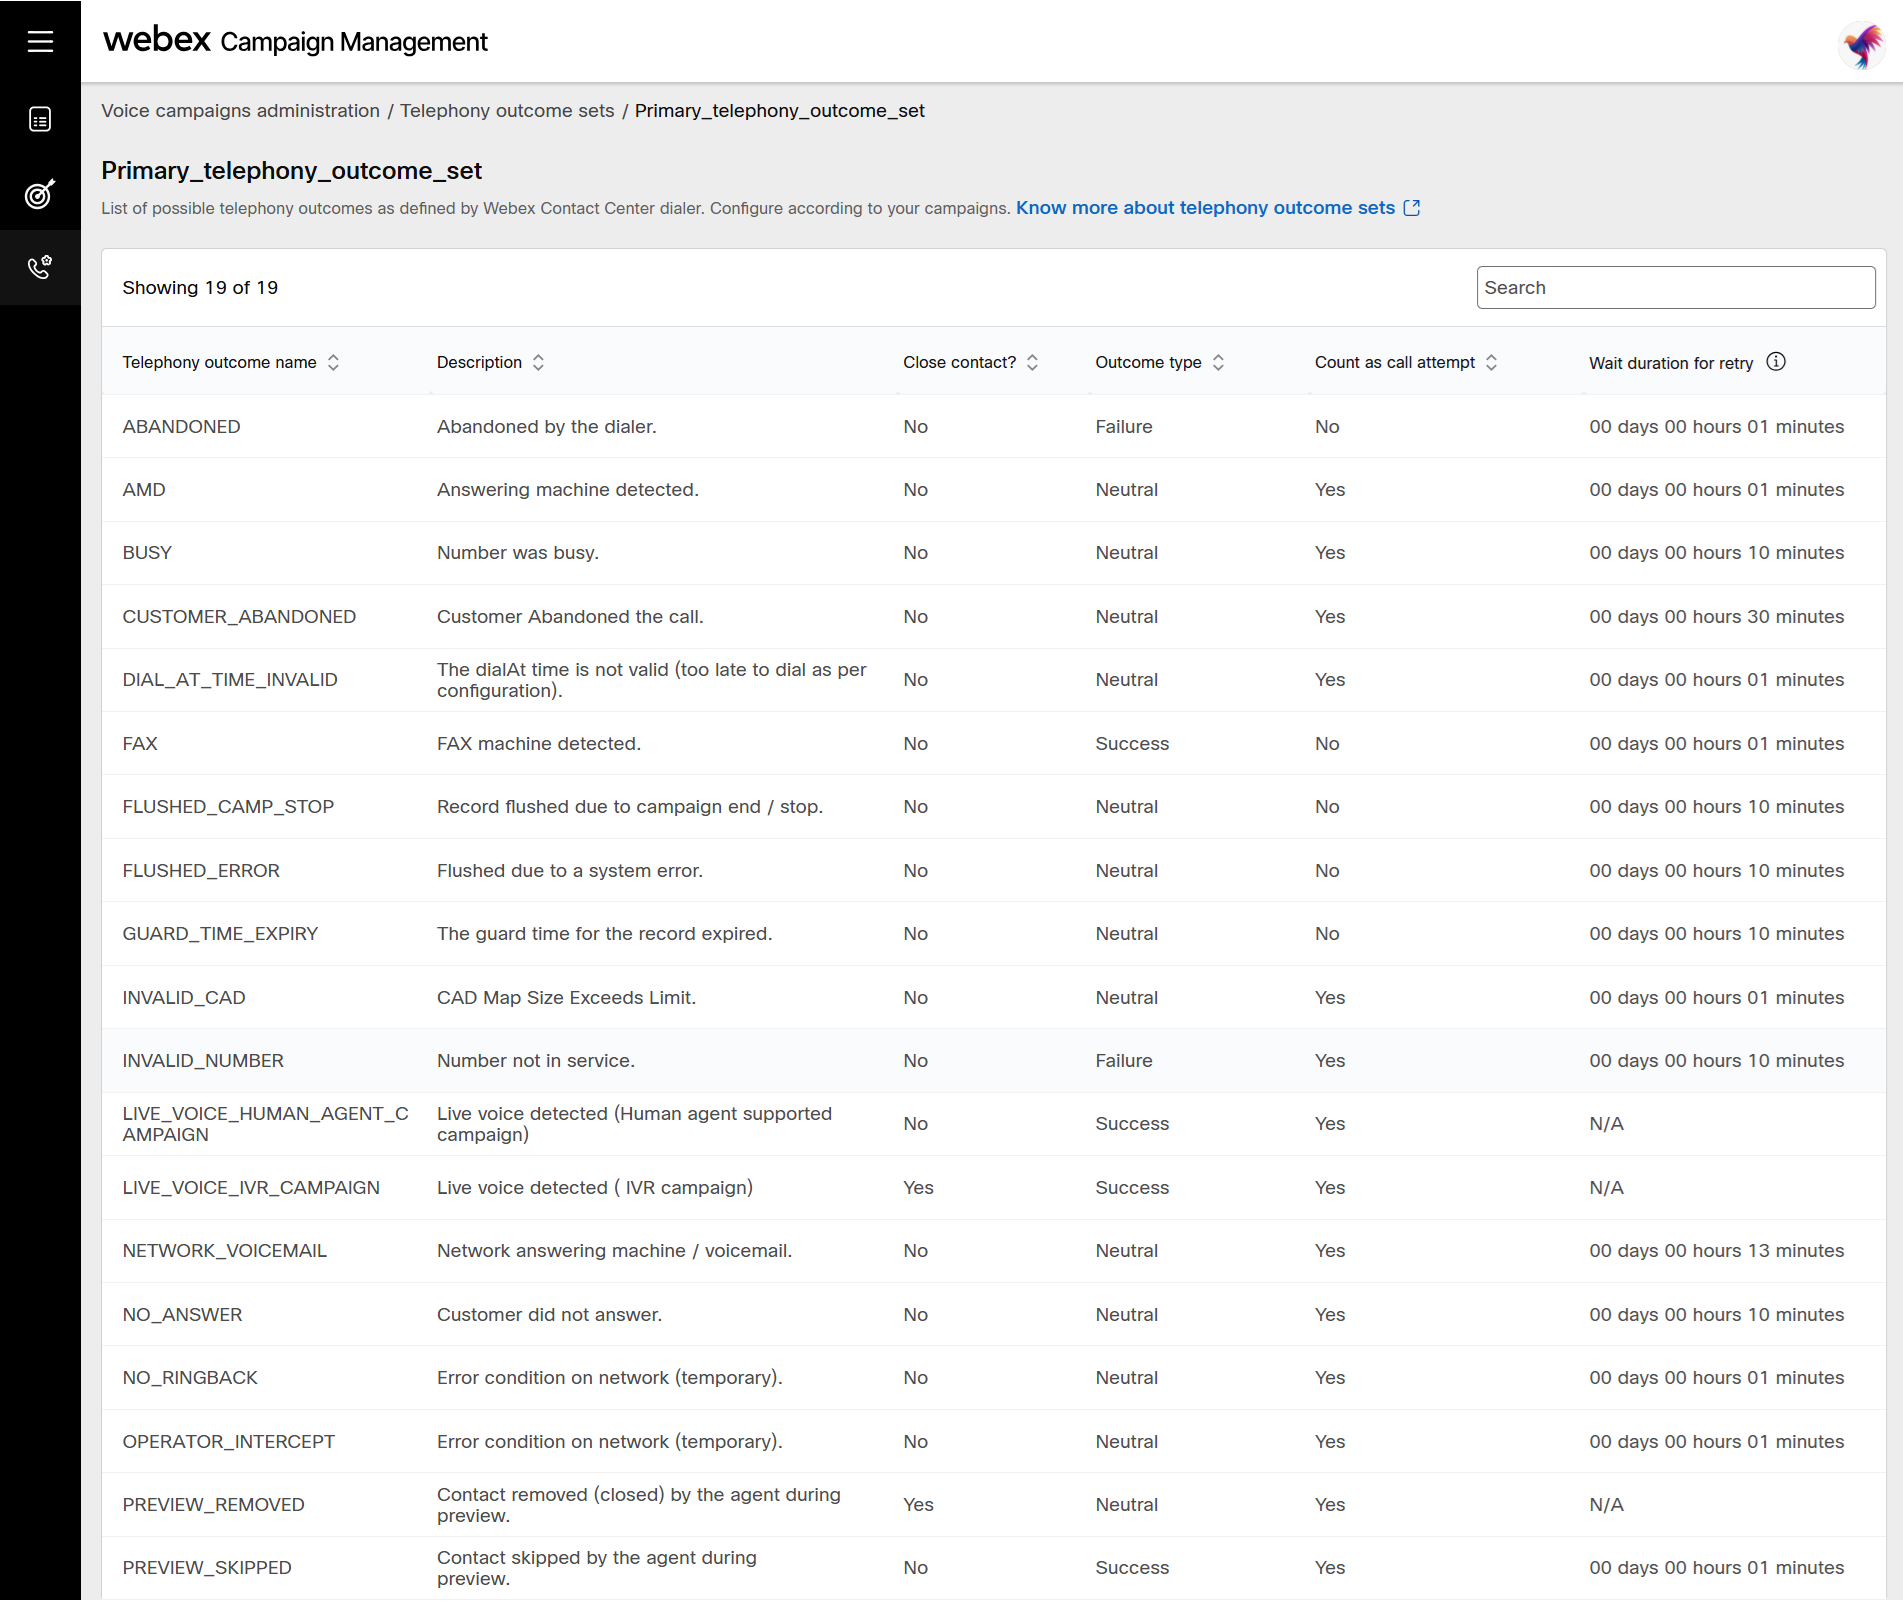1903x1601 pixels.
Task: Click the Failure outcome type in ABANDONED row
Action: pyautogui.click(x=1124, y=427)
